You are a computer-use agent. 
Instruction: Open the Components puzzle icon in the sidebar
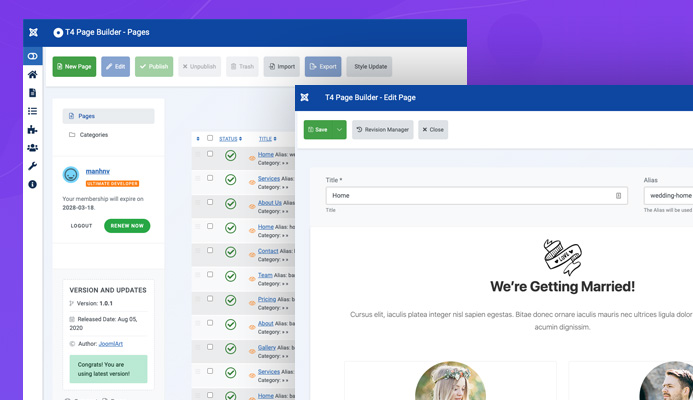tap(32, 130)
